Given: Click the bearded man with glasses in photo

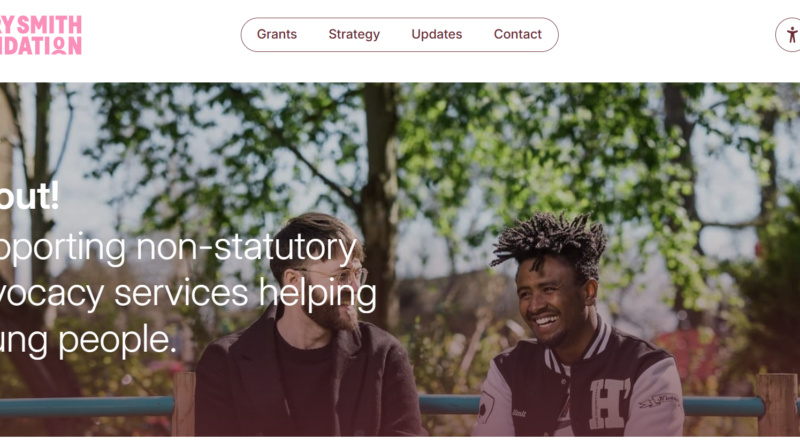Looking at the screenshot, I should (x=309, y=327).
